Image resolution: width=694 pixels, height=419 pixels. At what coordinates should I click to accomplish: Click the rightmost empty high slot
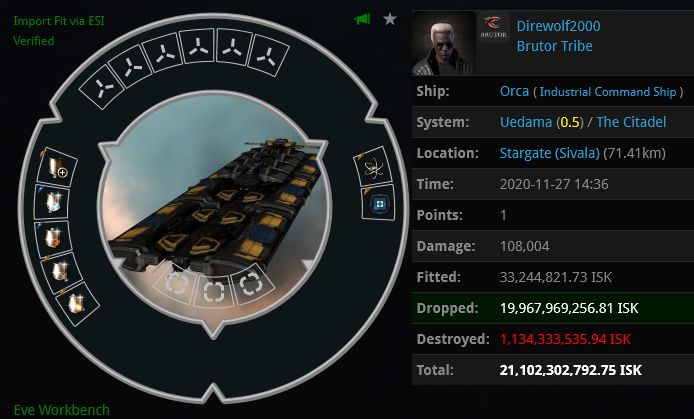click(267, 56)
